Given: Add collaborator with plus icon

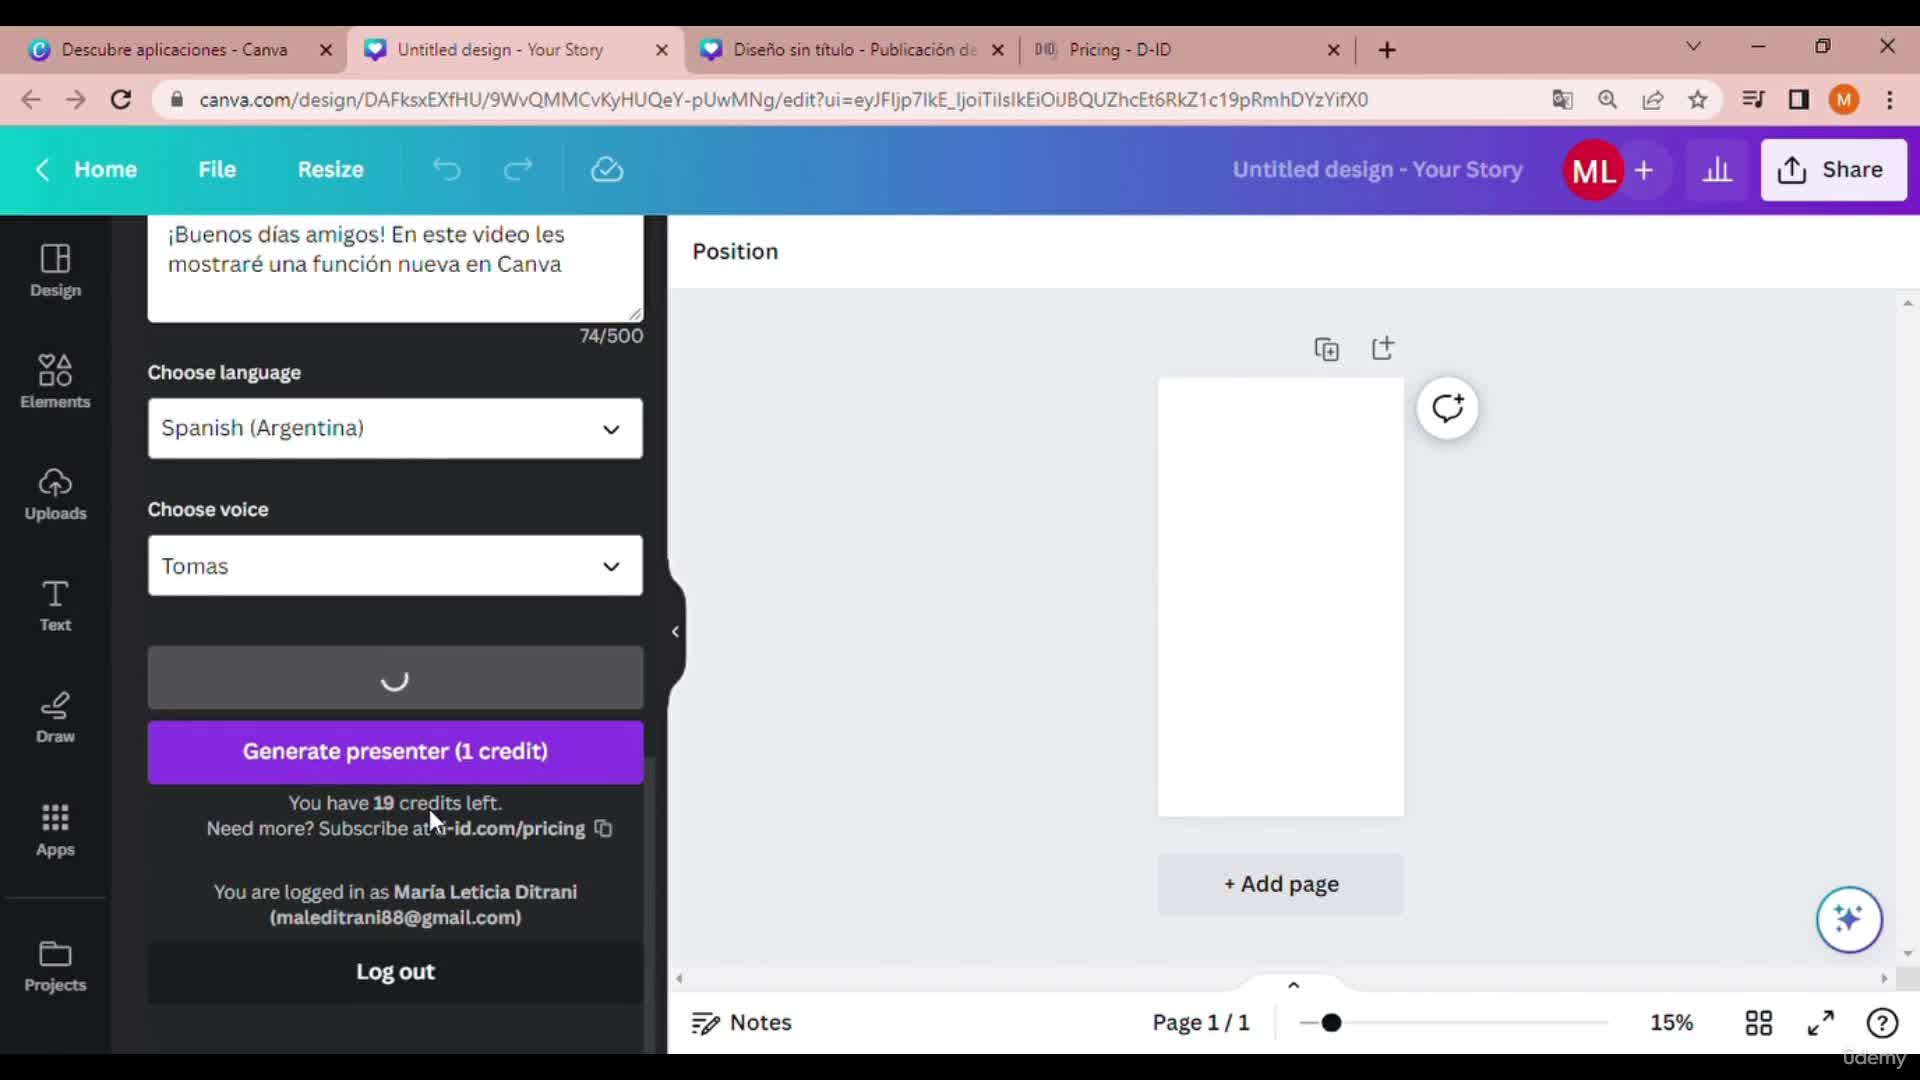Looking at the screenshot, I should (1644, 170).
